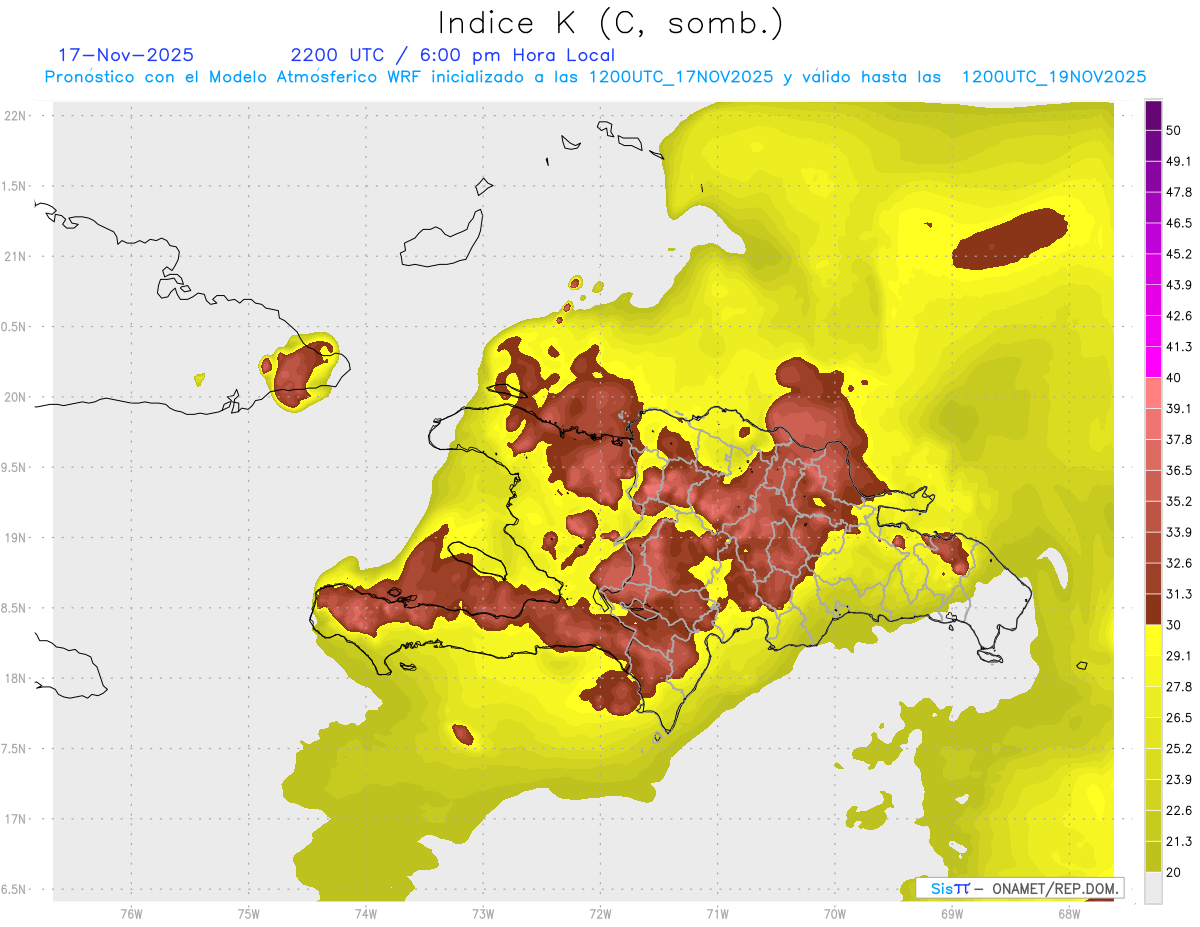Click the '46.5' color scale value

click(1178, 223)
